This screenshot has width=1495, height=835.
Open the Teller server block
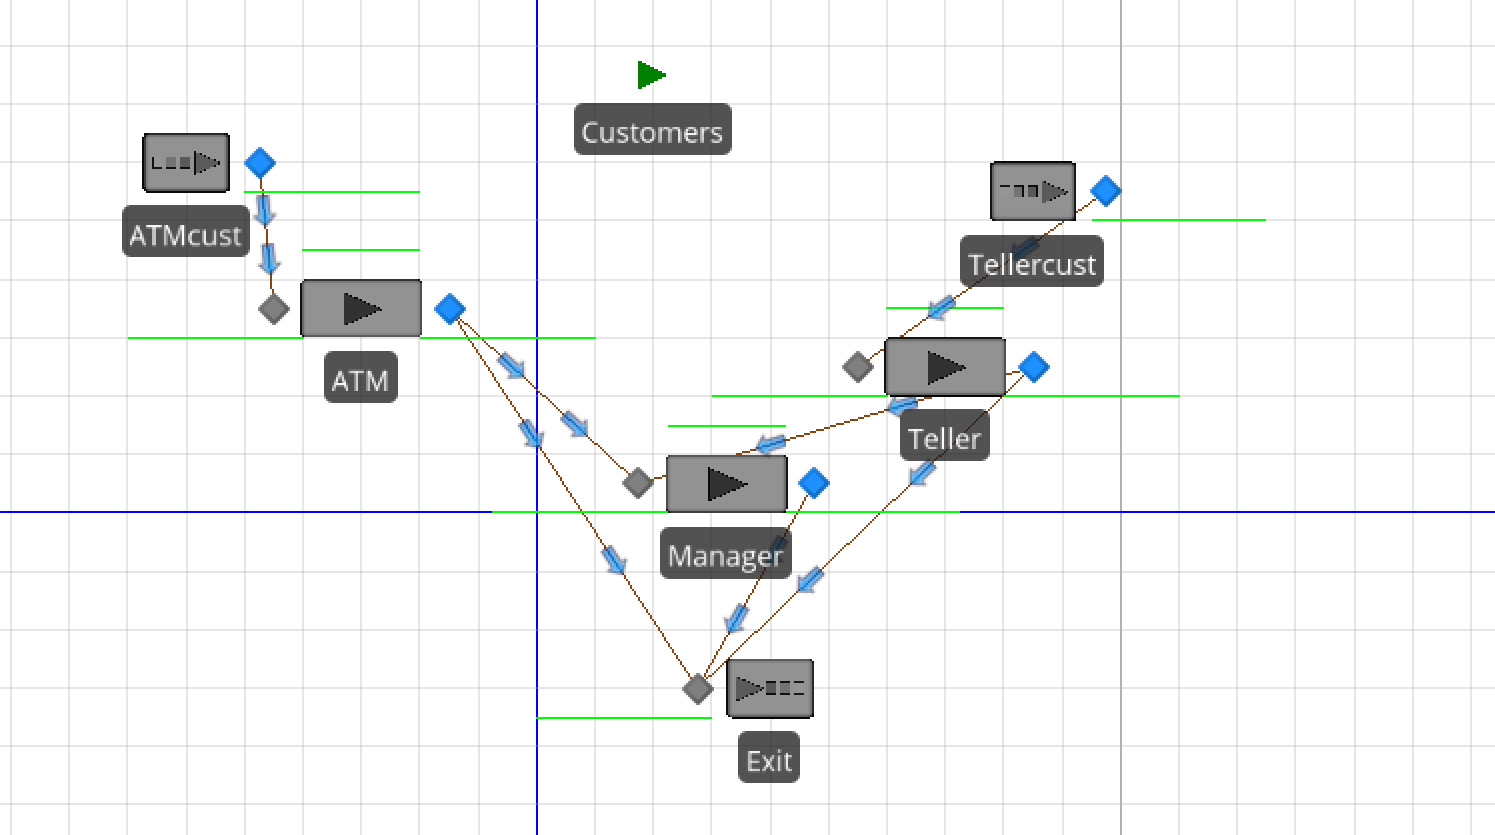click(x=943, y=367)
